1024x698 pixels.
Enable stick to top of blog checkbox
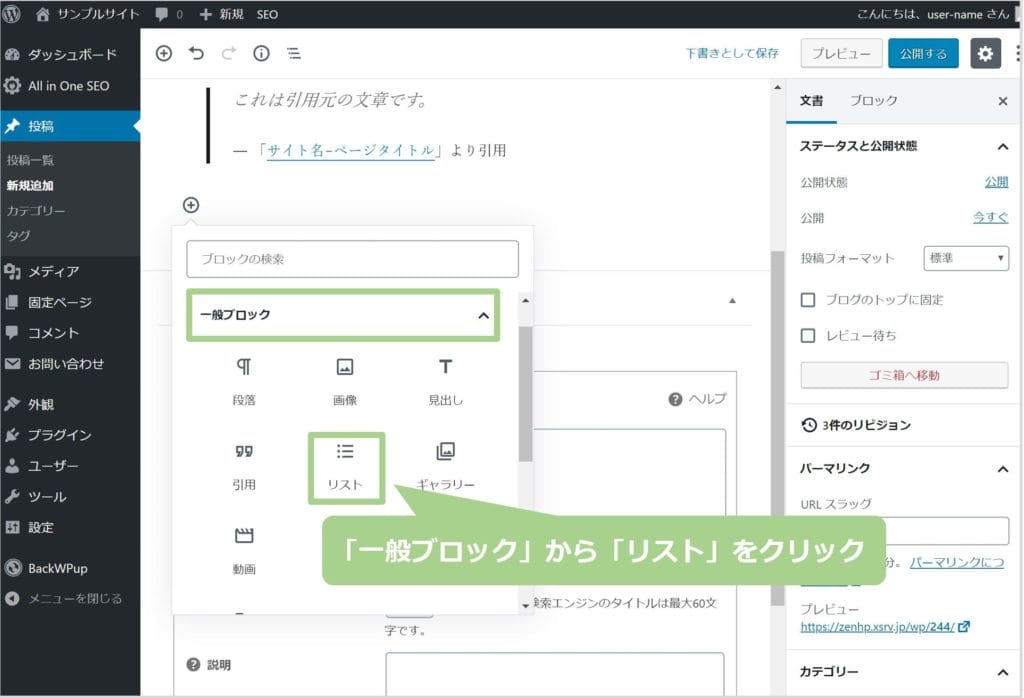coord(808,300)
